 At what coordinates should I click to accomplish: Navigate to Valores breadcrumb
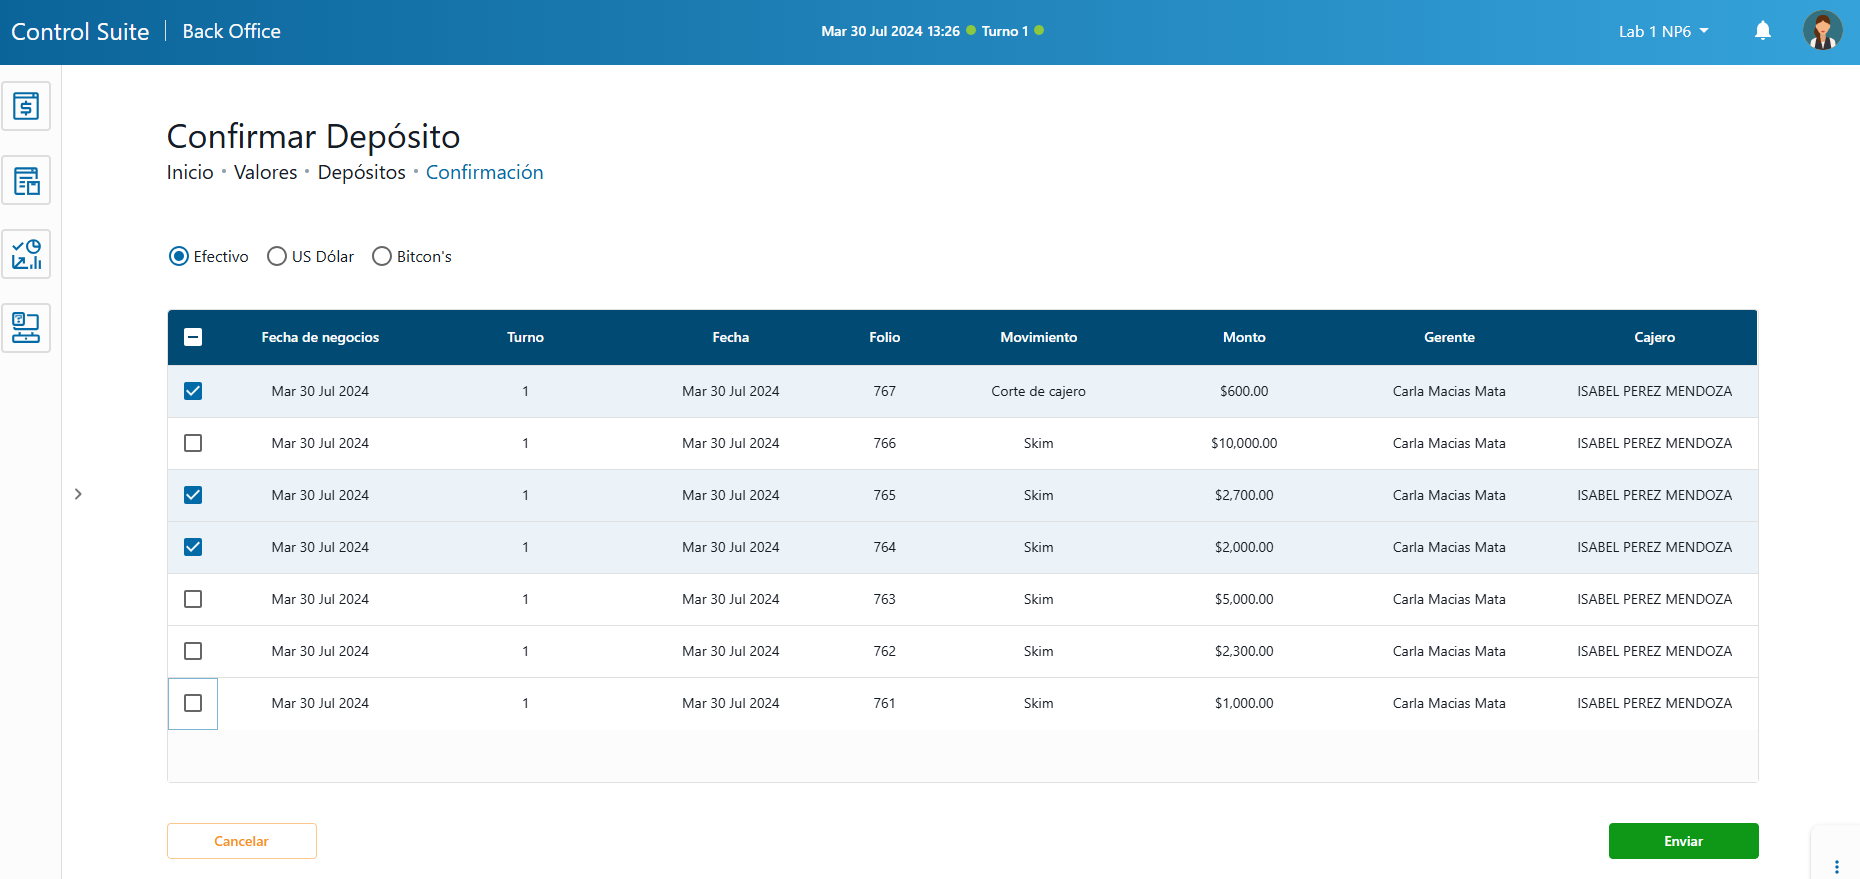point(265,172)
